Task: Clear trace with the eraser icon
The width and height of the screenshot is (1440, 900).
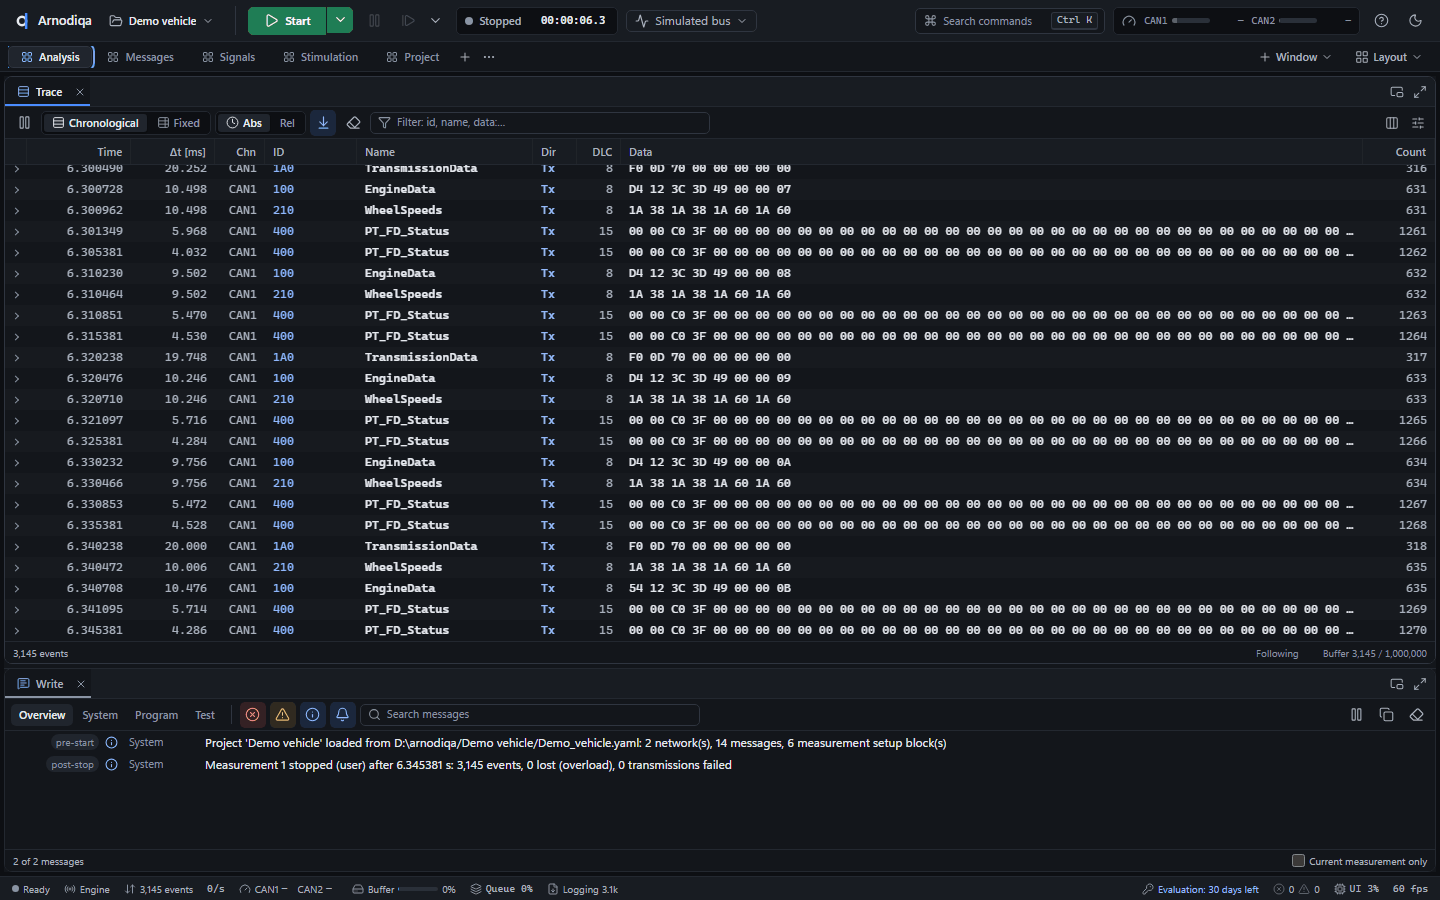Action: click(x=353, y=123)
